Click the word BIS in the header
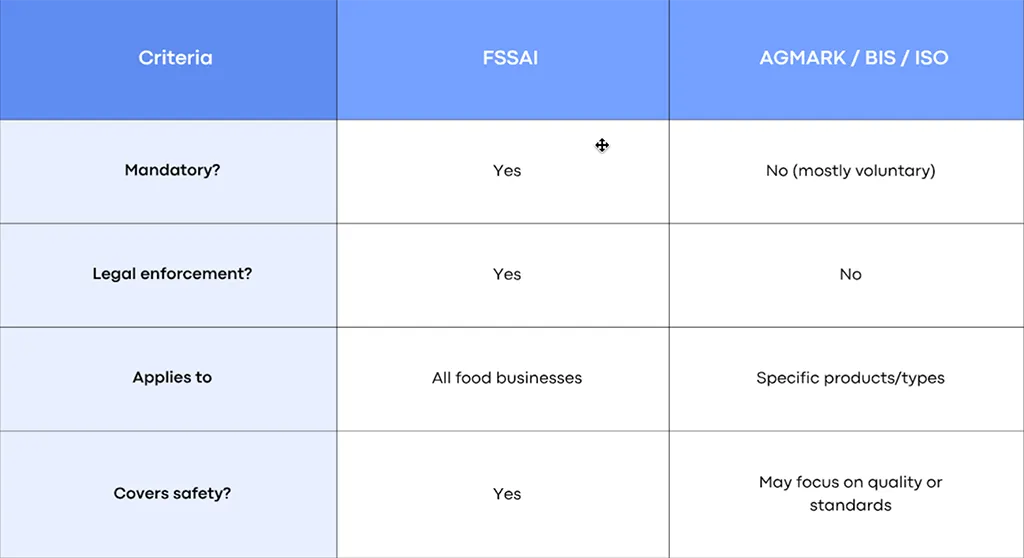The height and width of the screenshot is (558, 1024). (x=880, y=58)
